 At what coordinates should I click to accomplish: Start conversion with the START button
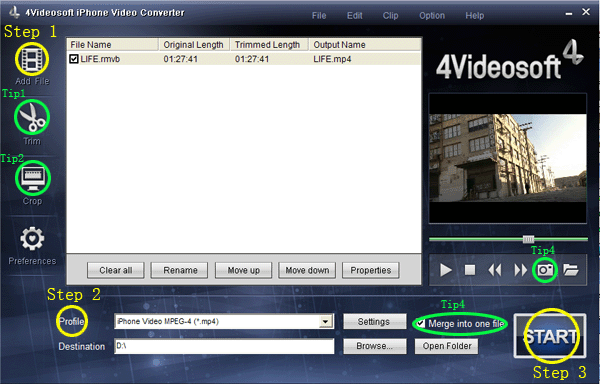(550, 336)
